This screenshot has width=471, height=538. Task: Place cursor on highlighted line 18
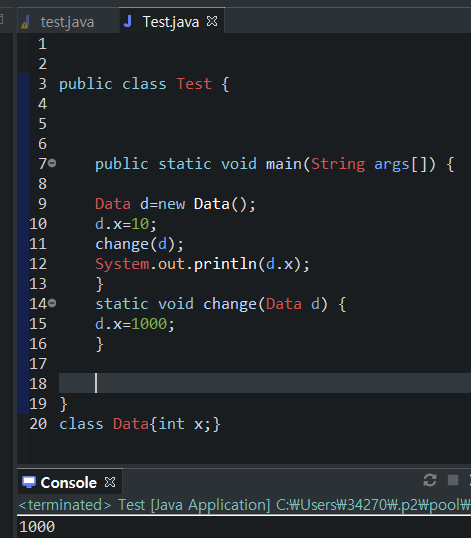click(265, 383)
